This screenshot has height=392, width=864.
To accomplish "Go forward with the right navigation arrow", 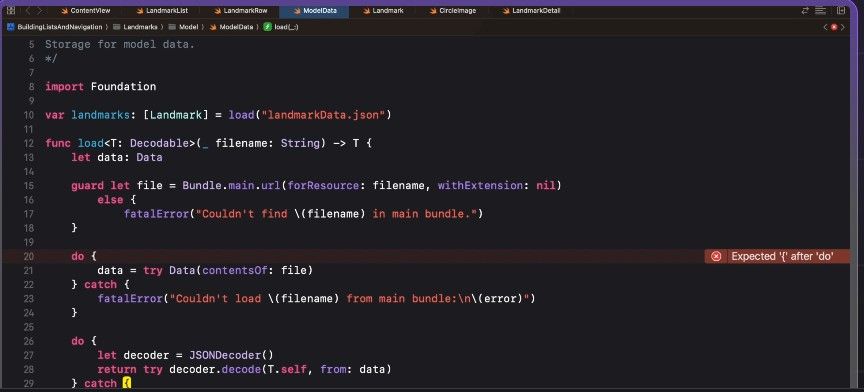I will click(x=39, y=10).
